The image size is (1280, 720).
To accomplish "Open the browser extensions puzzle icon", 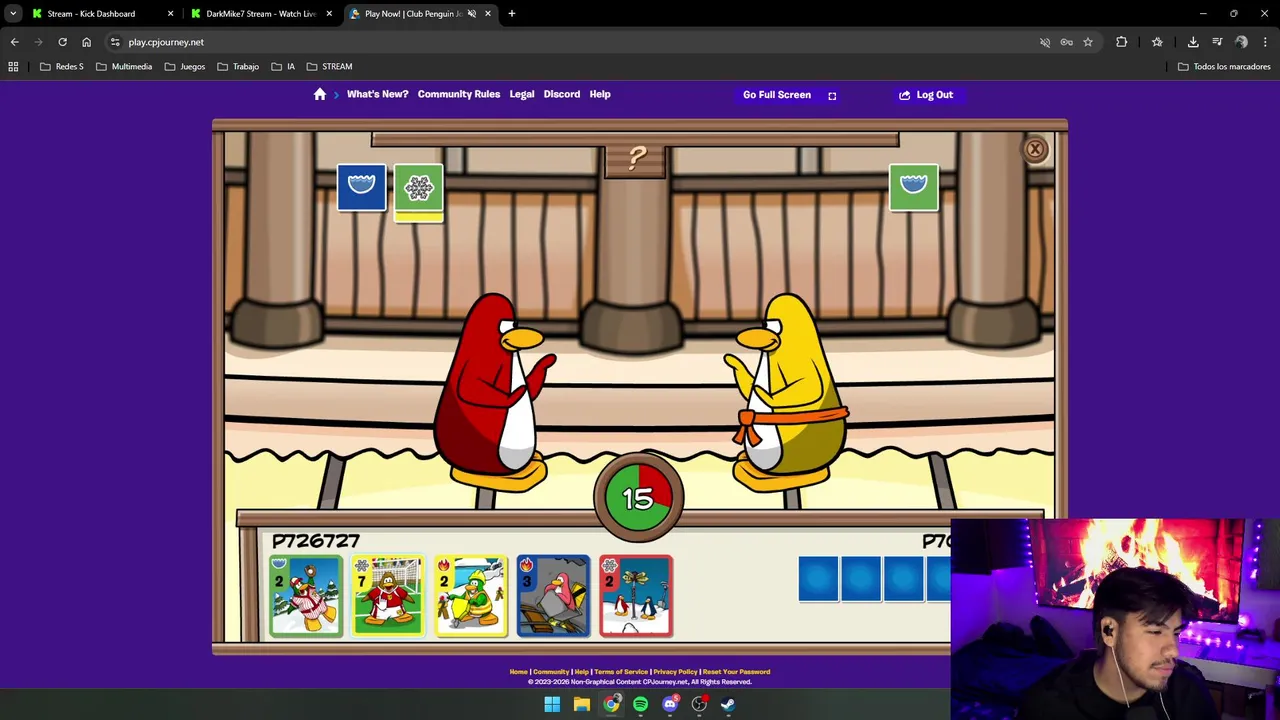I will (1121, 42).
